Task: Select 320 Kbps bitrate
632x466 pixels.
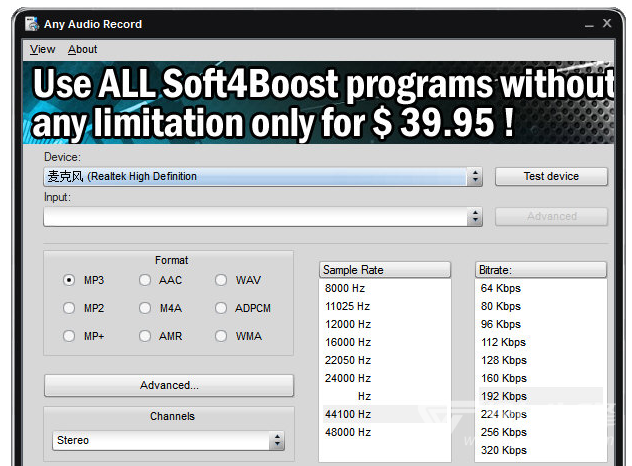Action: tap(541, 450)
